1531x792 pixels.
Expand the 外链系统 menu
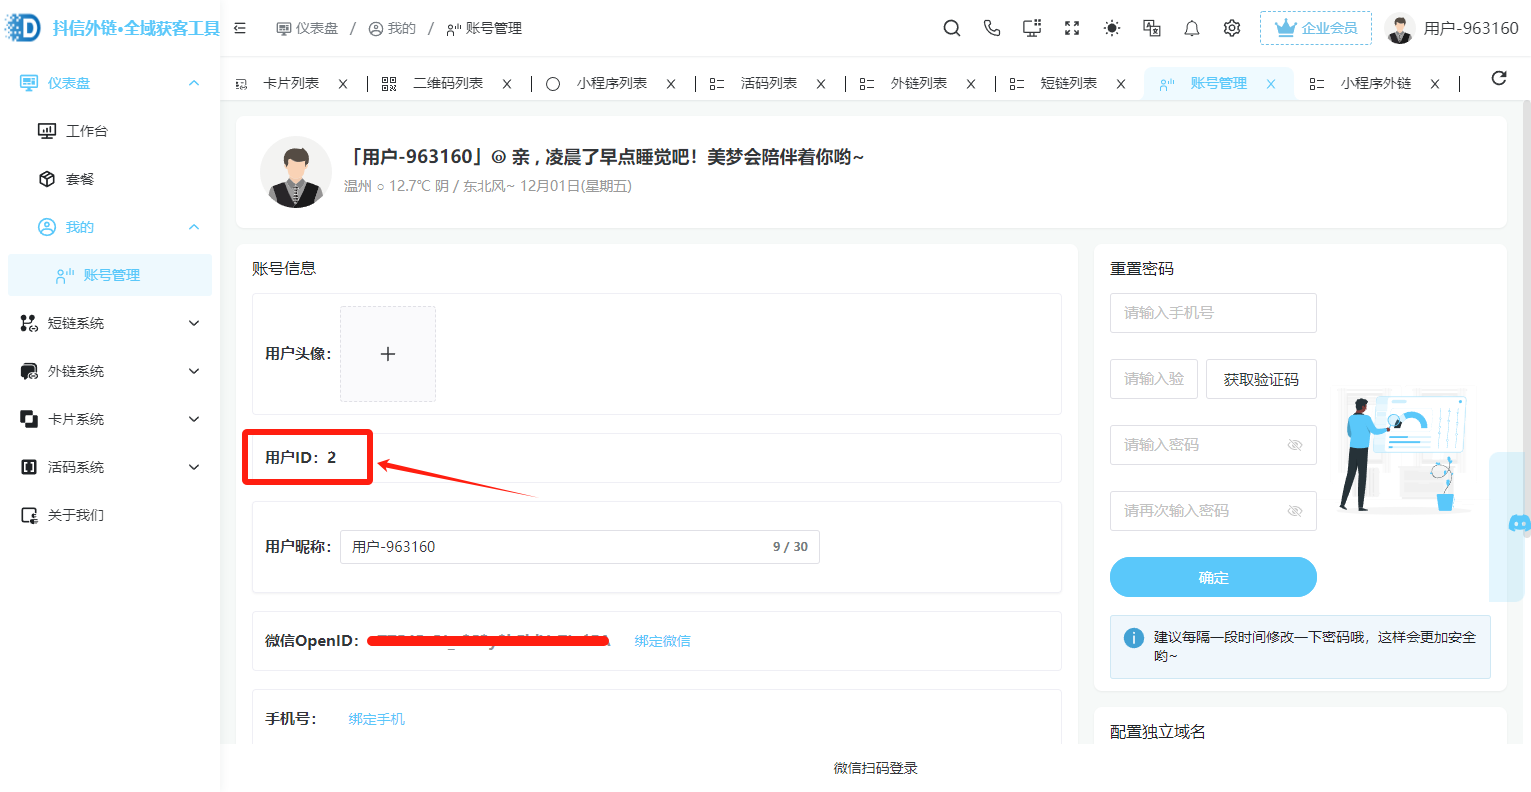(110, 371)
